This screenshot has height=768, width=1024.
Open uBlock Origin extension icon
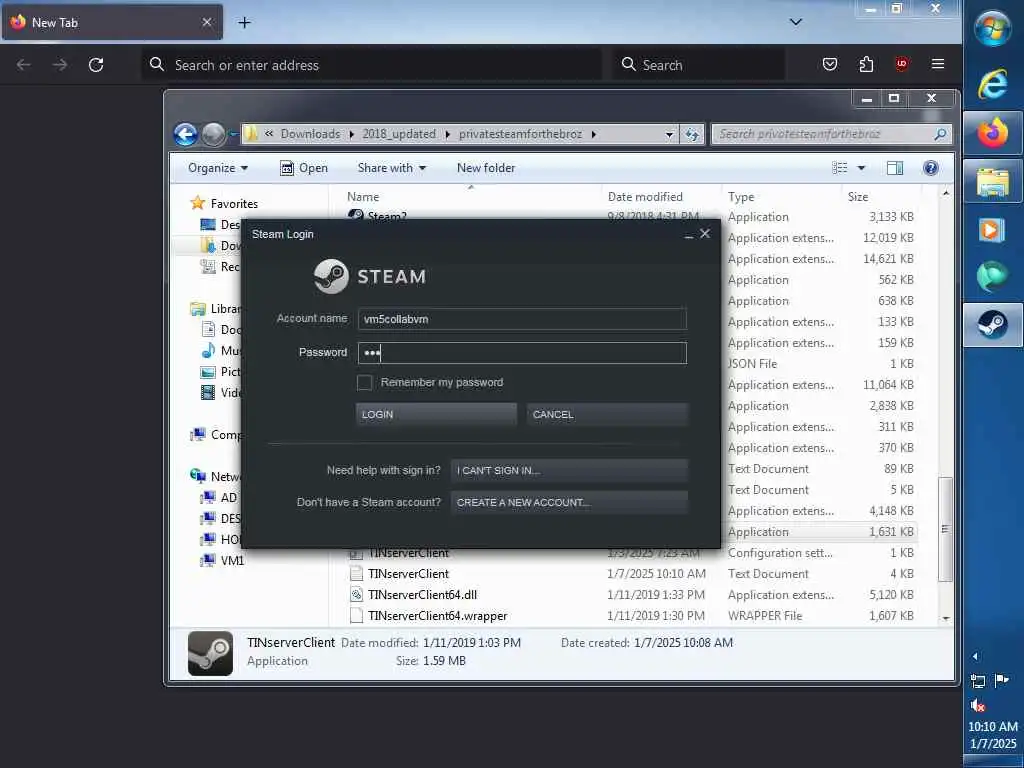pyautogui.click(x=902, y=64)
